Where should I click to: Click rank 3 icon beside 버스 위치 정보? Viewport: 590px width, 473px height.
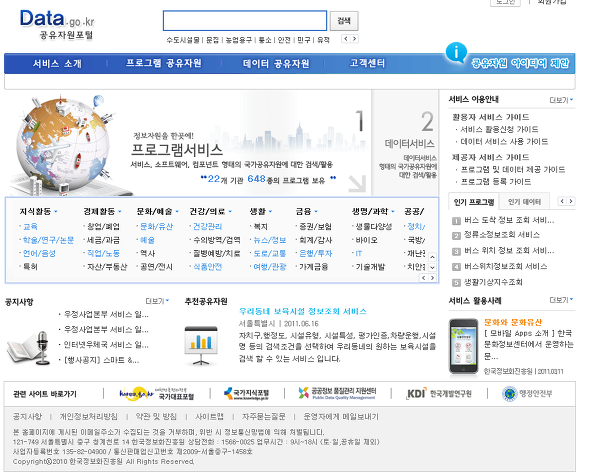(x=456, y=251)
